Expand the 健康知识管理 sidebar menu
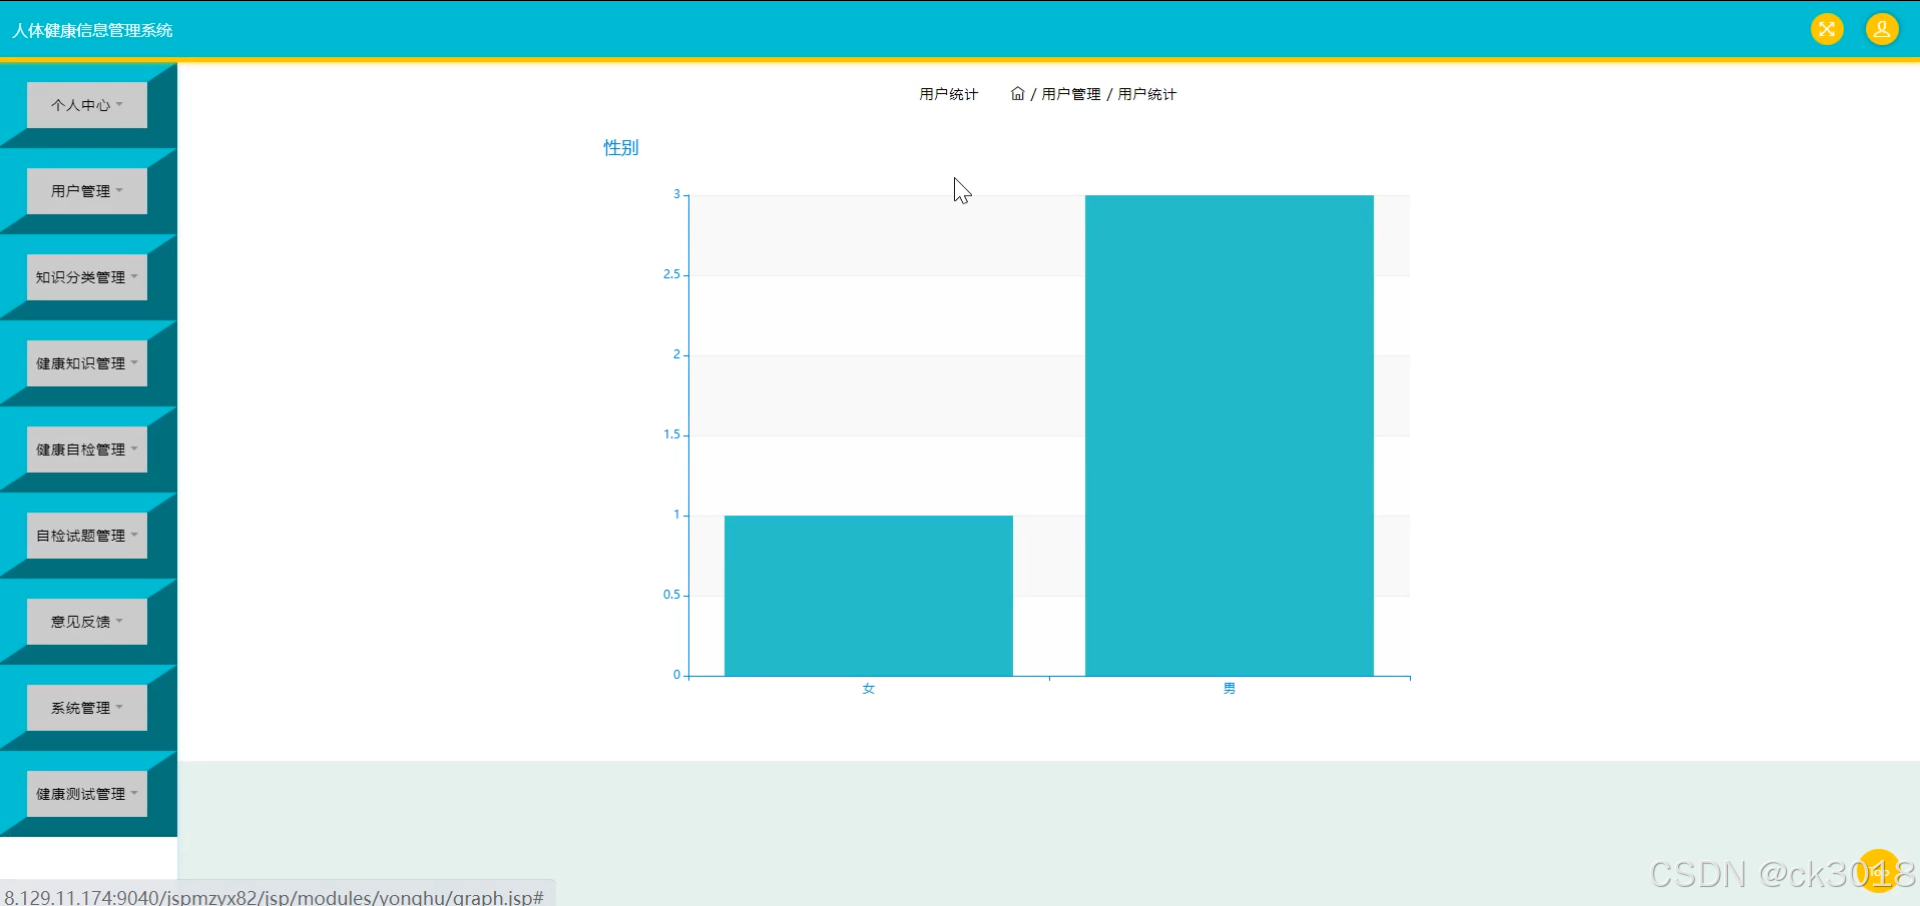Image resolution: width=1920 pixels, height=906 pixels. [x=87, y=363]
